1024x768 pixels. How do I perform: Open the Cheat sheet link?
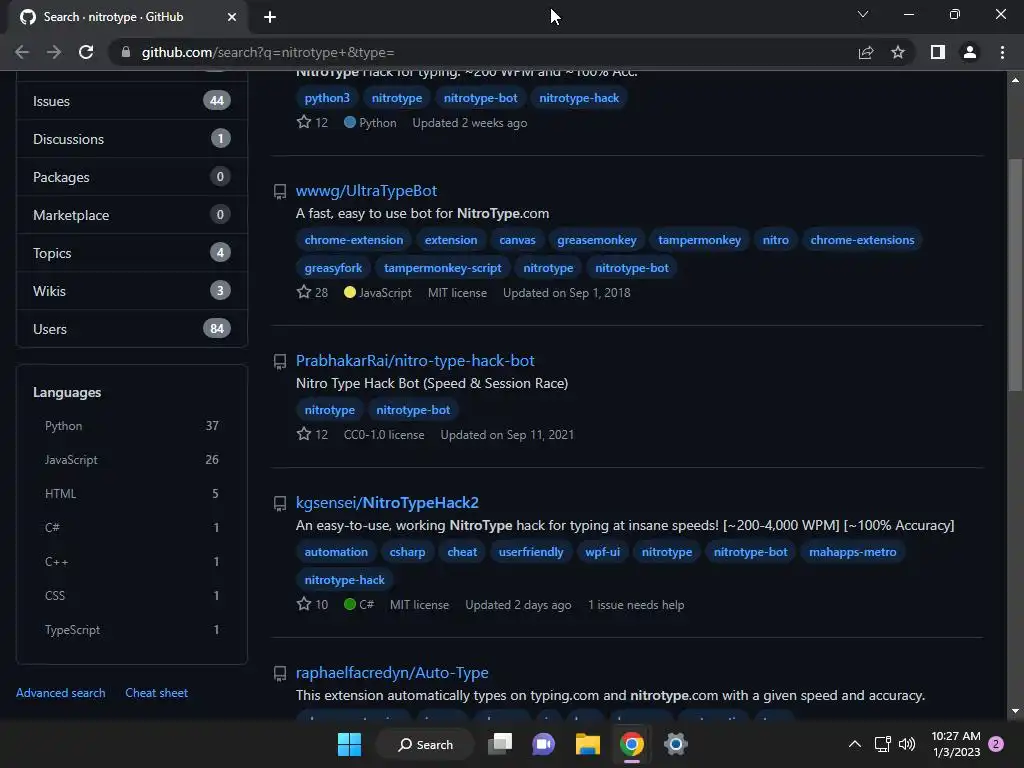pos(156,693)
